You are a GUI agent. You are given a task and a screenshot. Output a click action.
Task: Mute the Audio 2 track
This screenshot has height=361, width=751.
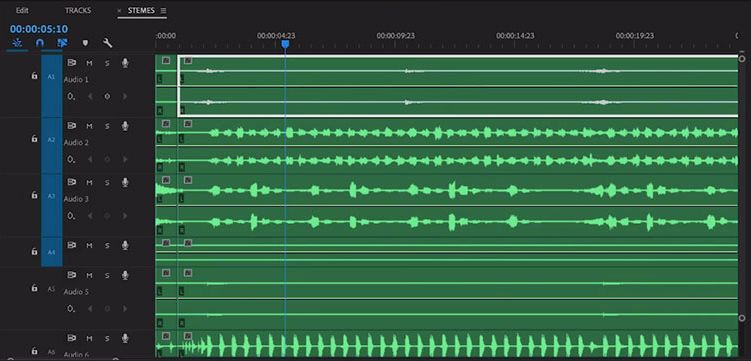[89, 126]
